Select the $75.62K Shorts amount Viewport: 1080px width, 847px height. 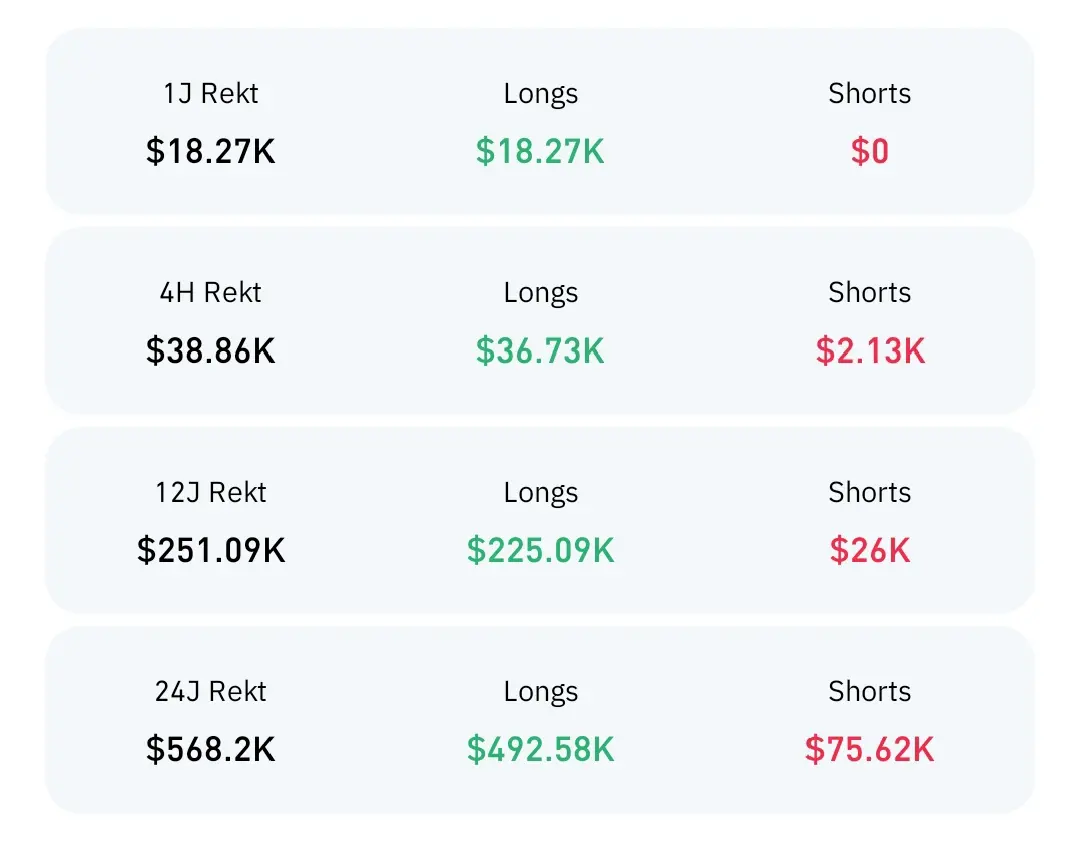point(869,749)
